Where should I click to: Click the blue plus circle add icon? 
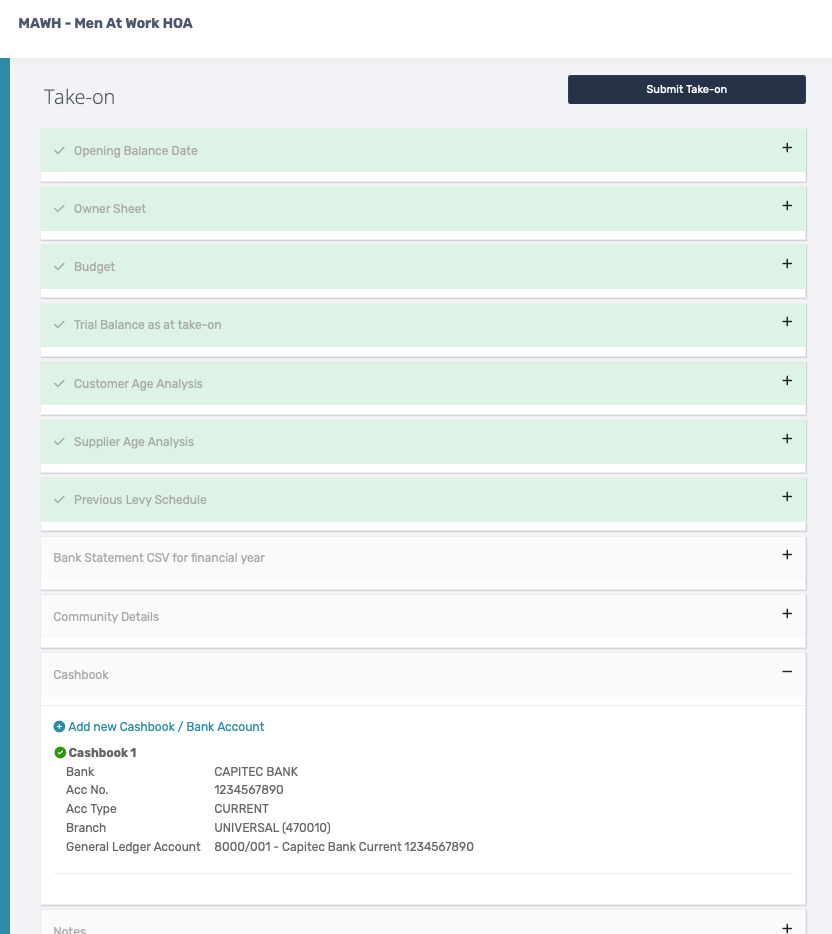(x=59, y=727)
